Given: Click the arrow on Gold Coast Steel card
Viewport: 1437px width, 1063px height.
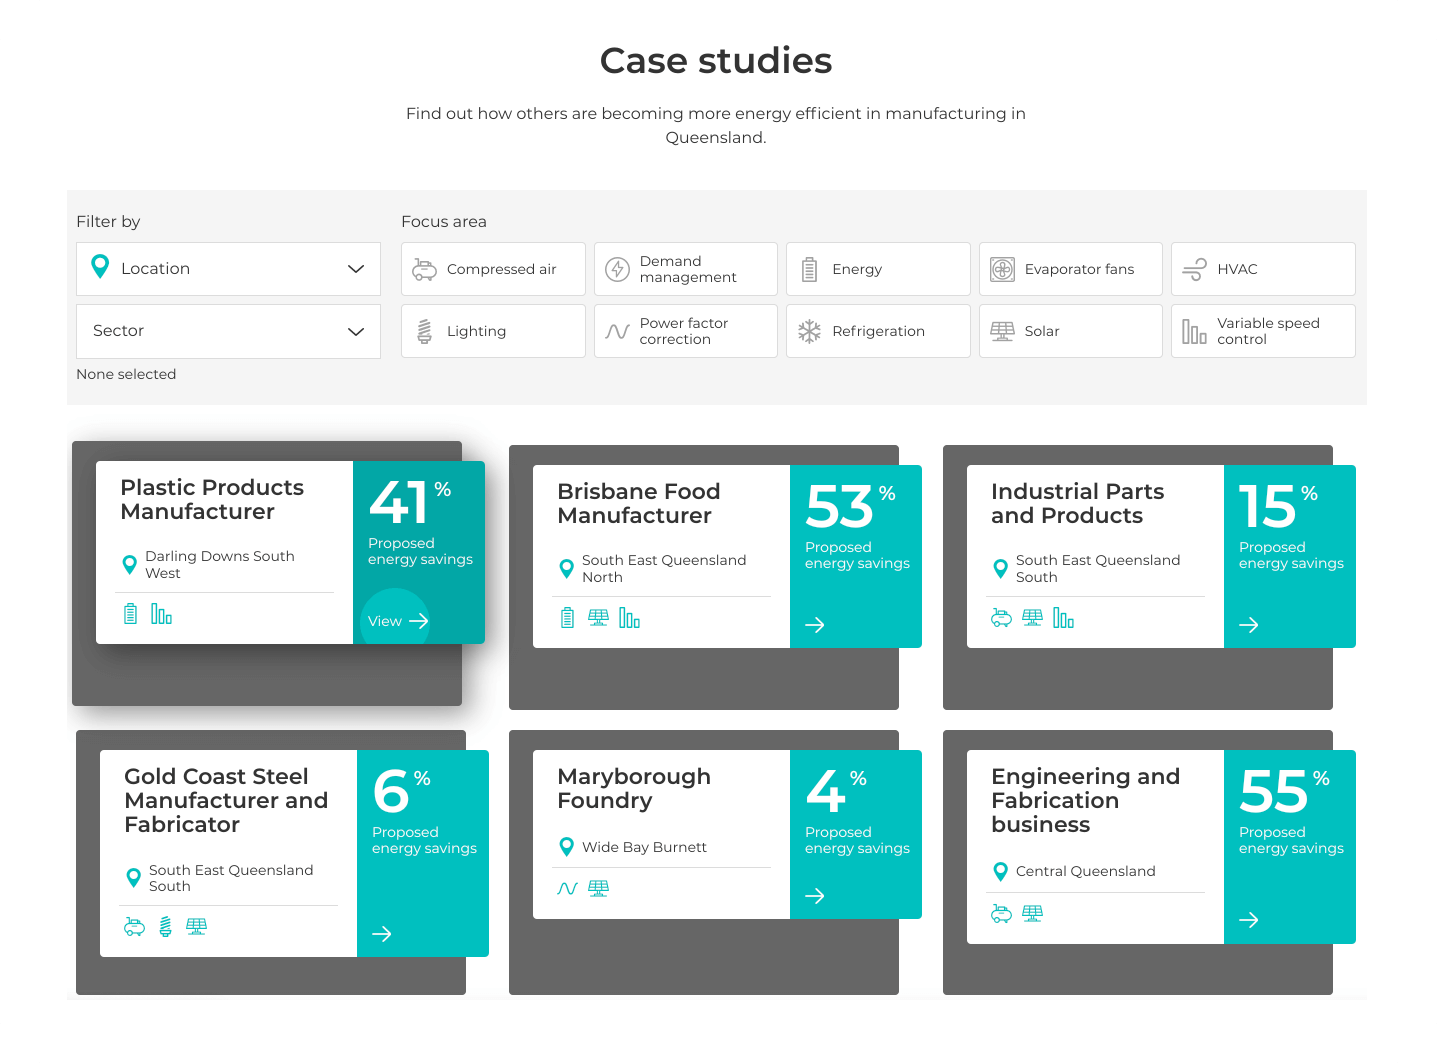Looking at the screenshot, I should click(x=381, y=934).
